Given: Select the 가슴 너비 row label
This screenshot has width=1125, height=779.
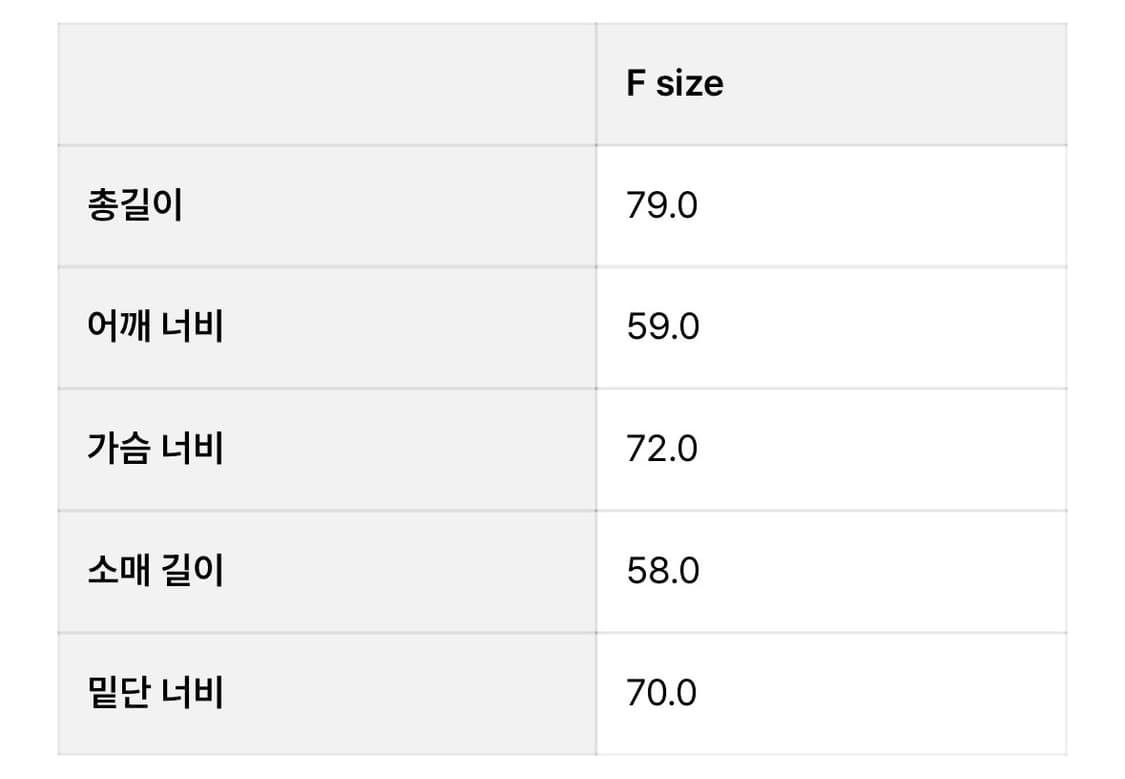Looking at the screenshot, I should 155,449.
